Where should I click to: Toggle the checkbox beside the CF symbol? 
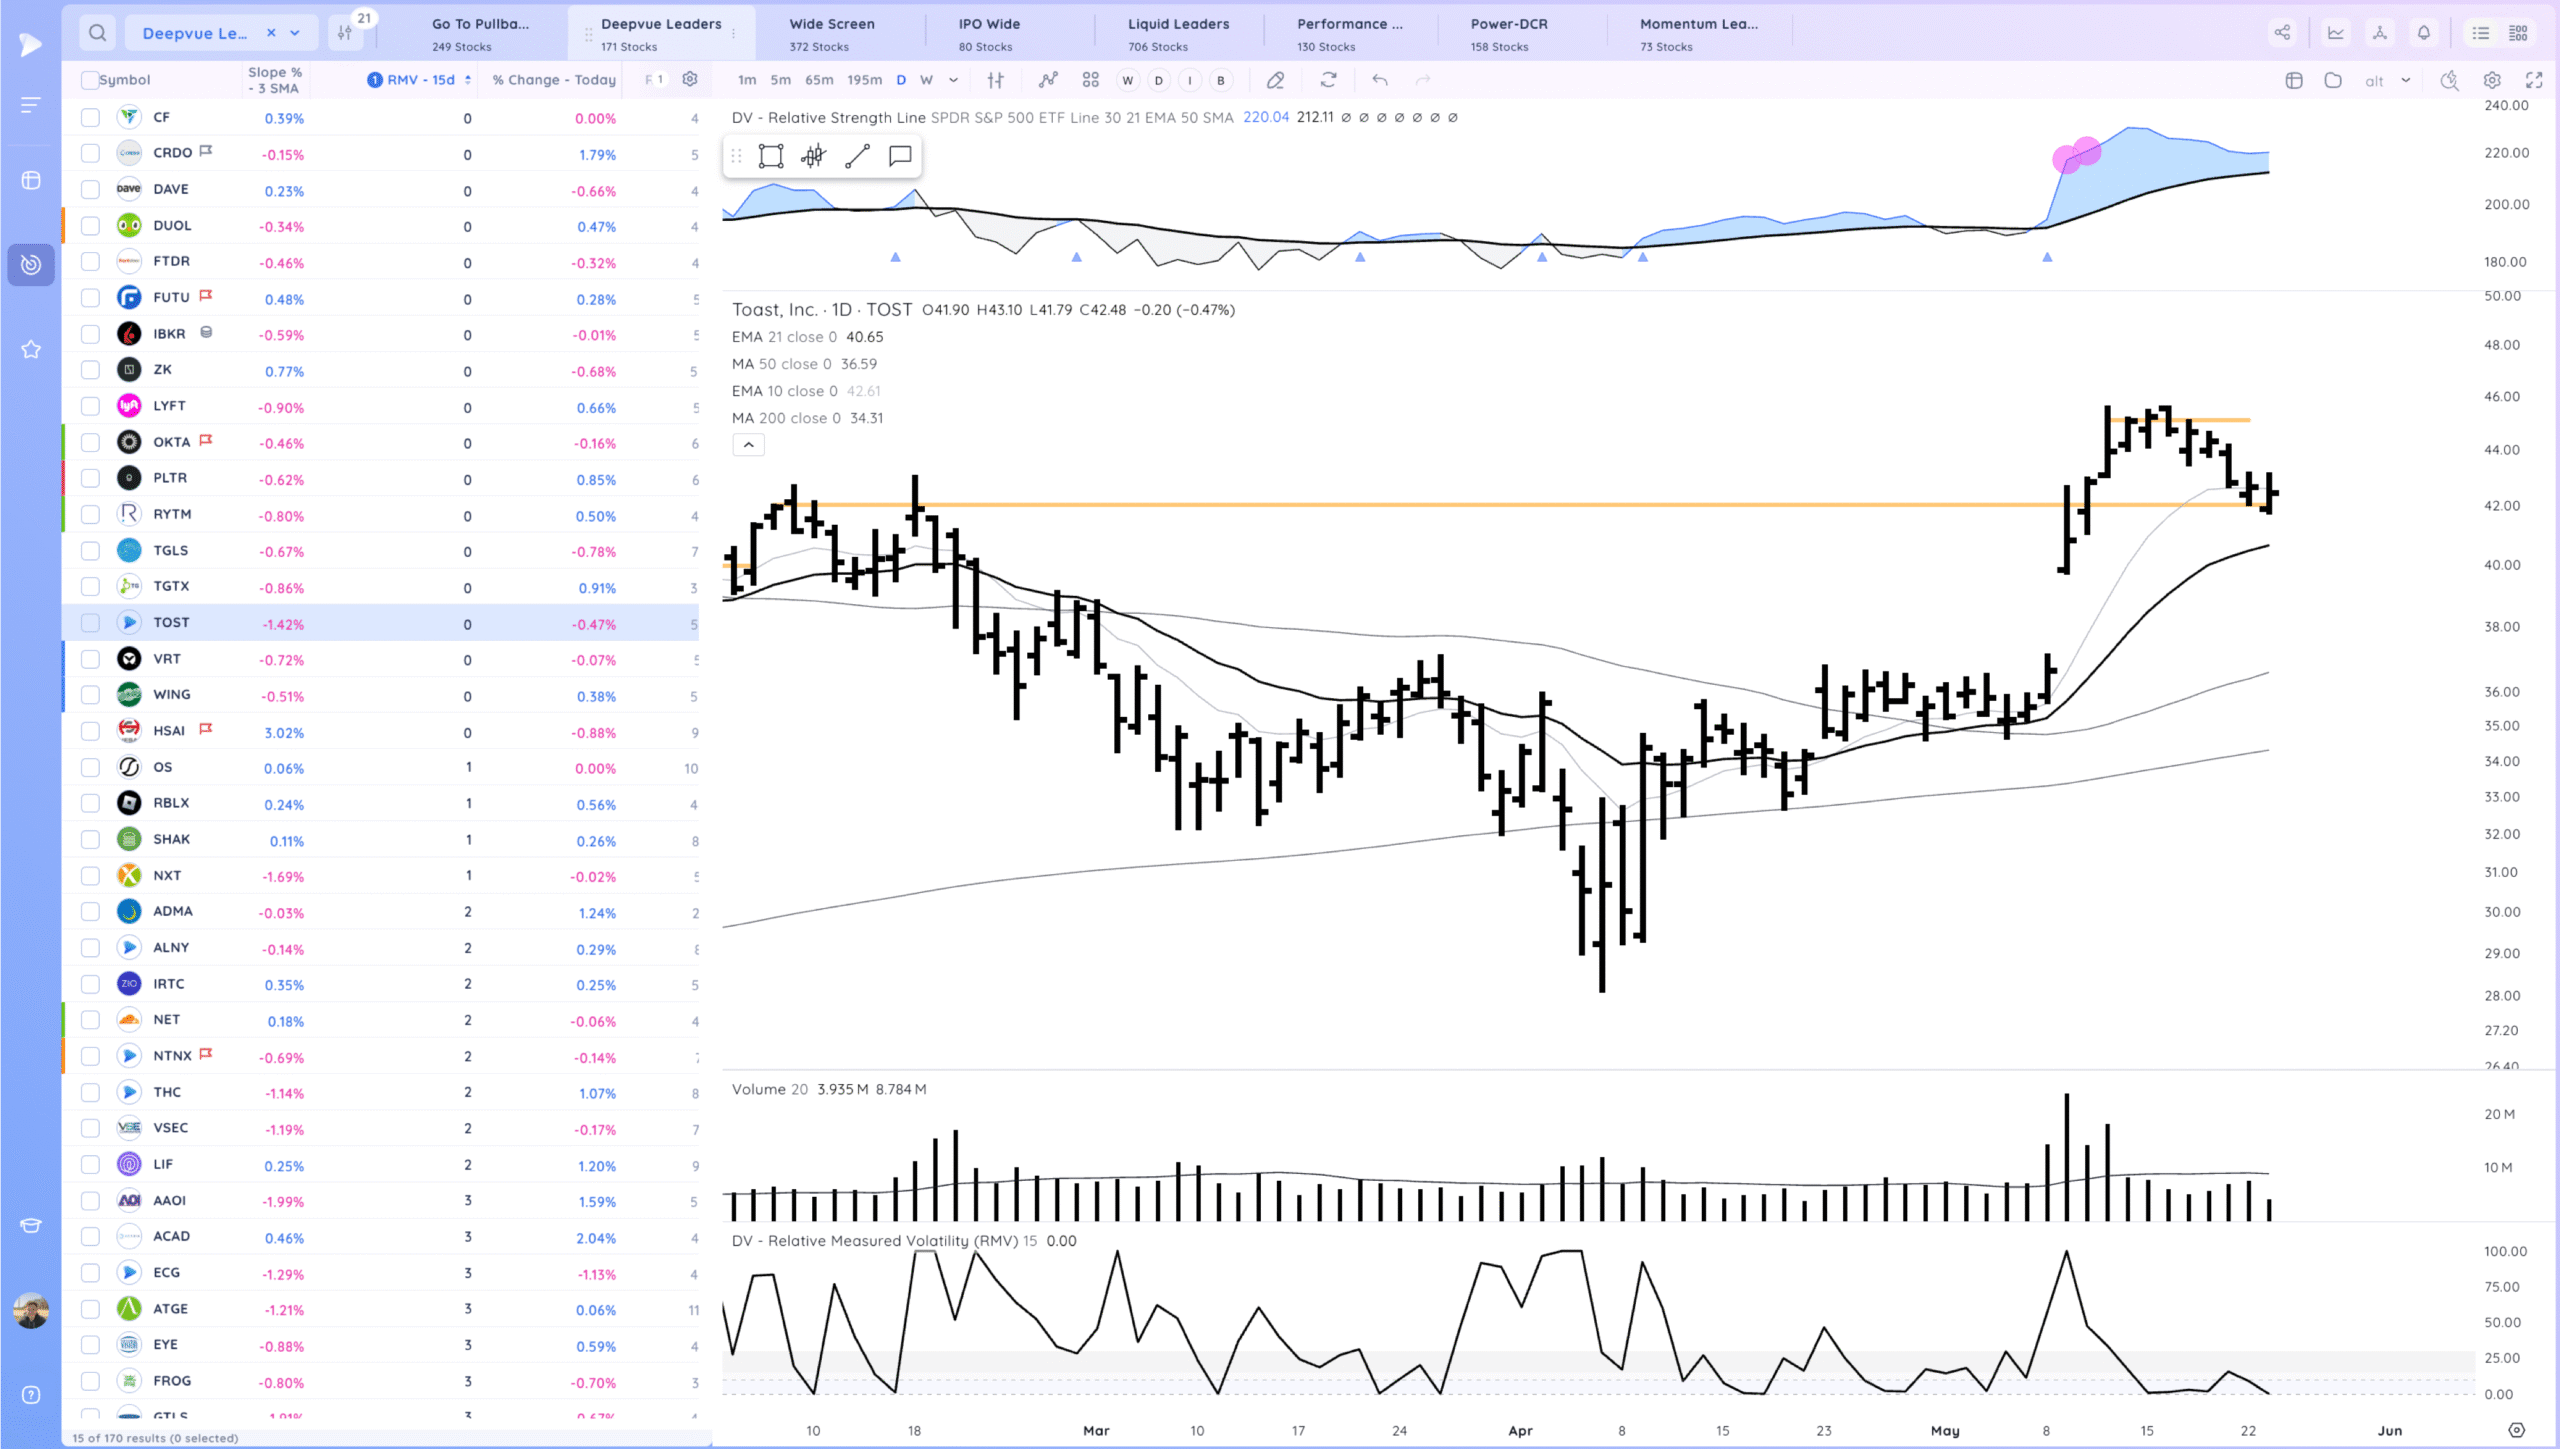(x=89, y=117)
